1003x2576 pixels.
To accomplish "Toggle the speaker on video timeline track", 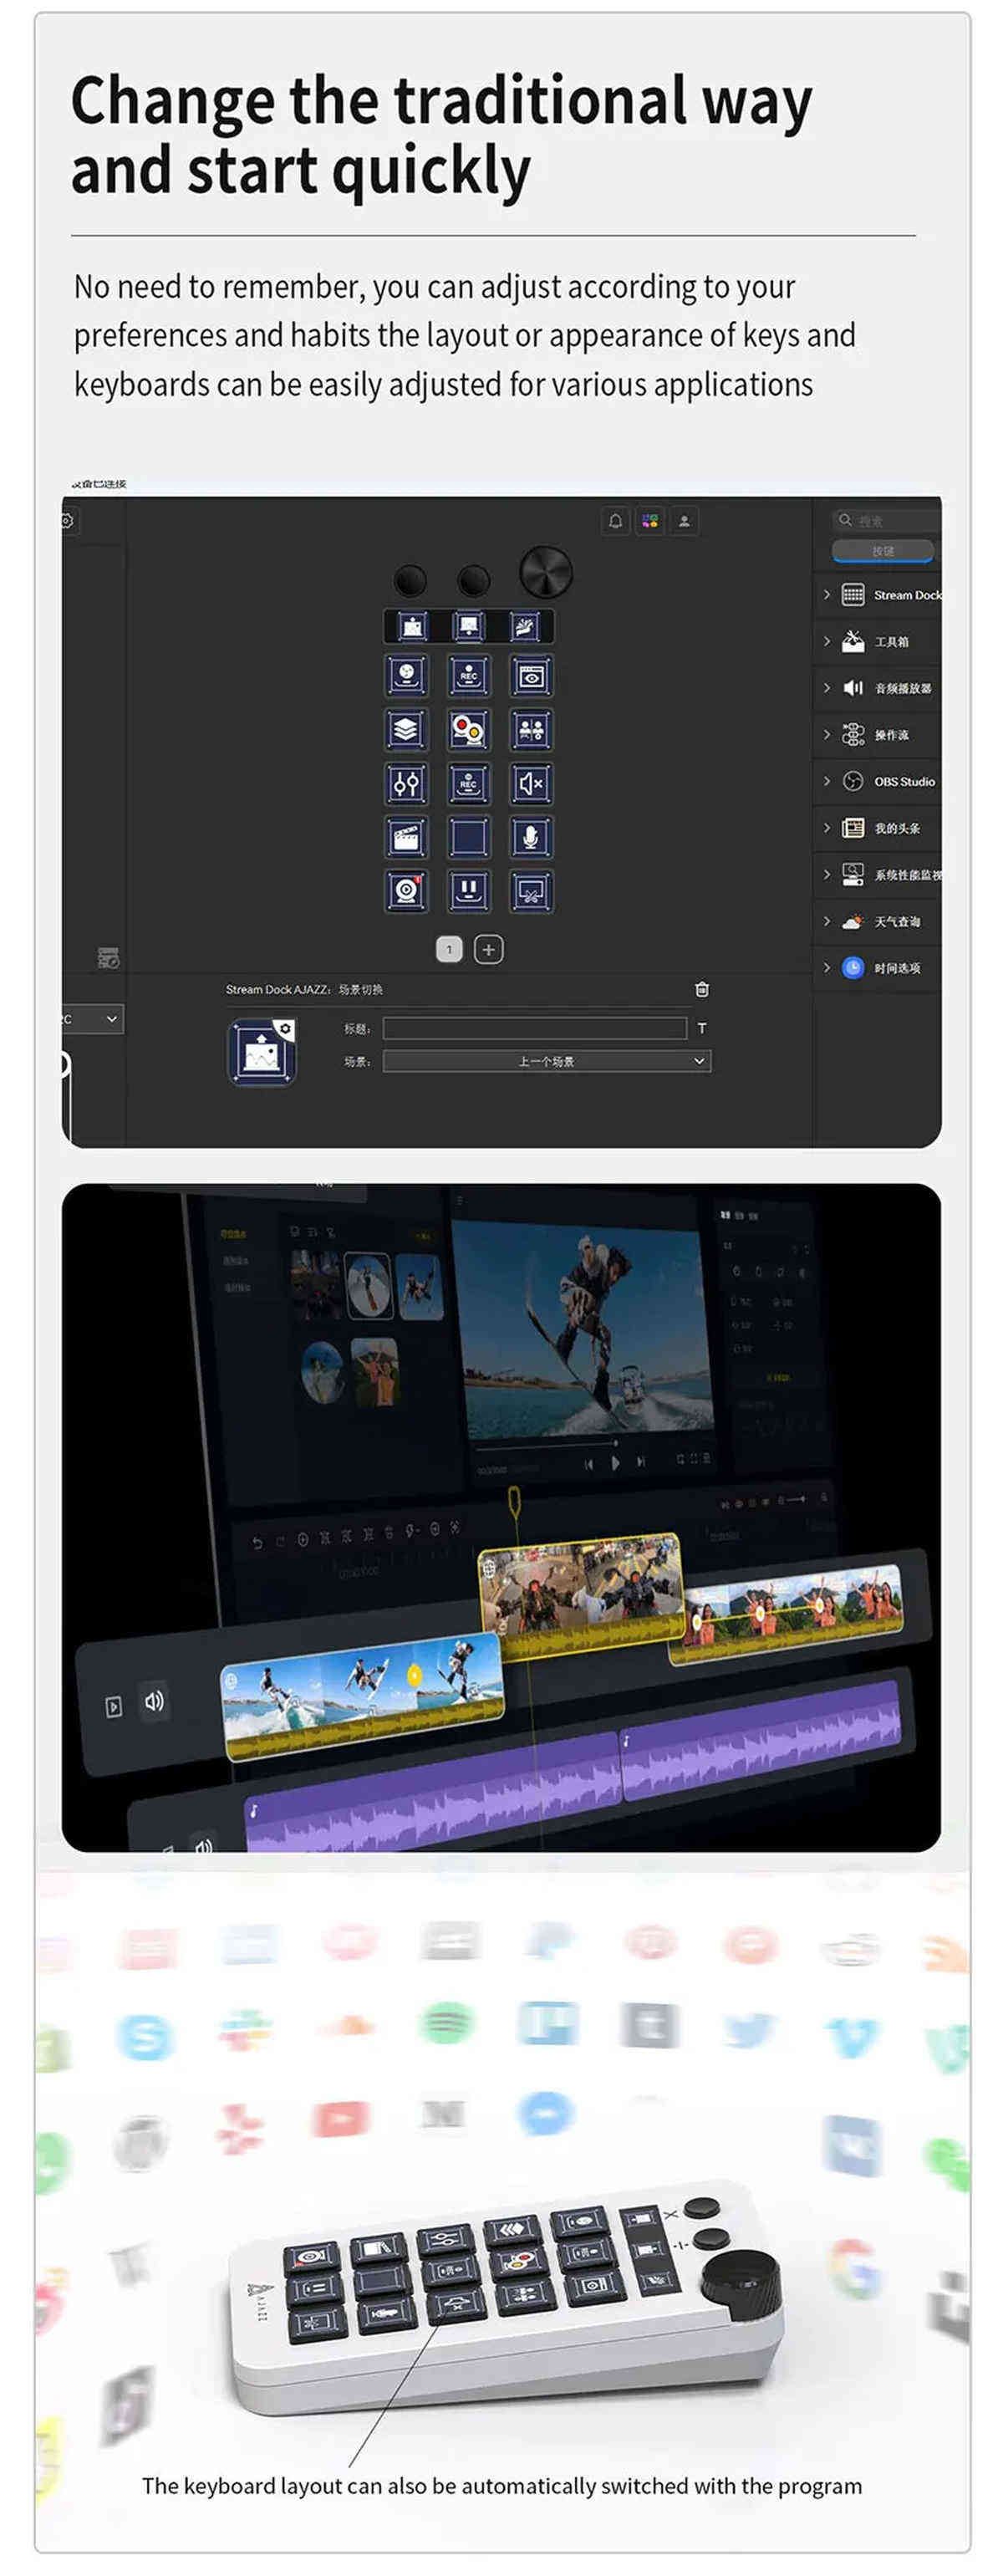I will [154, 1702].
